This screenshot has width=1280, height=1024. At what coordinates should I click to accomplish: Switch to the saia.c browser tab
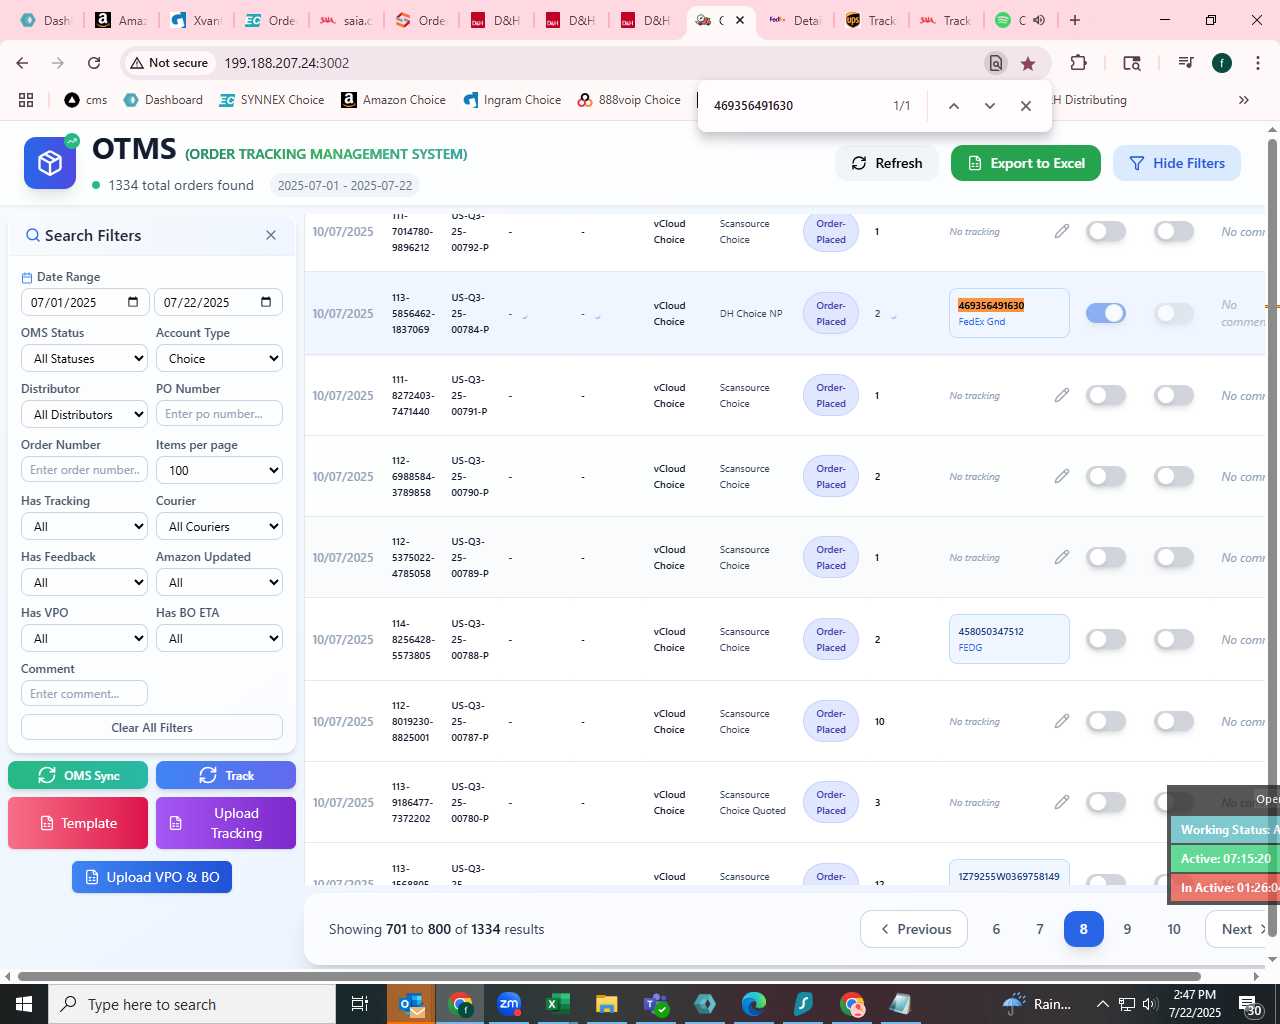pos(345,20)
